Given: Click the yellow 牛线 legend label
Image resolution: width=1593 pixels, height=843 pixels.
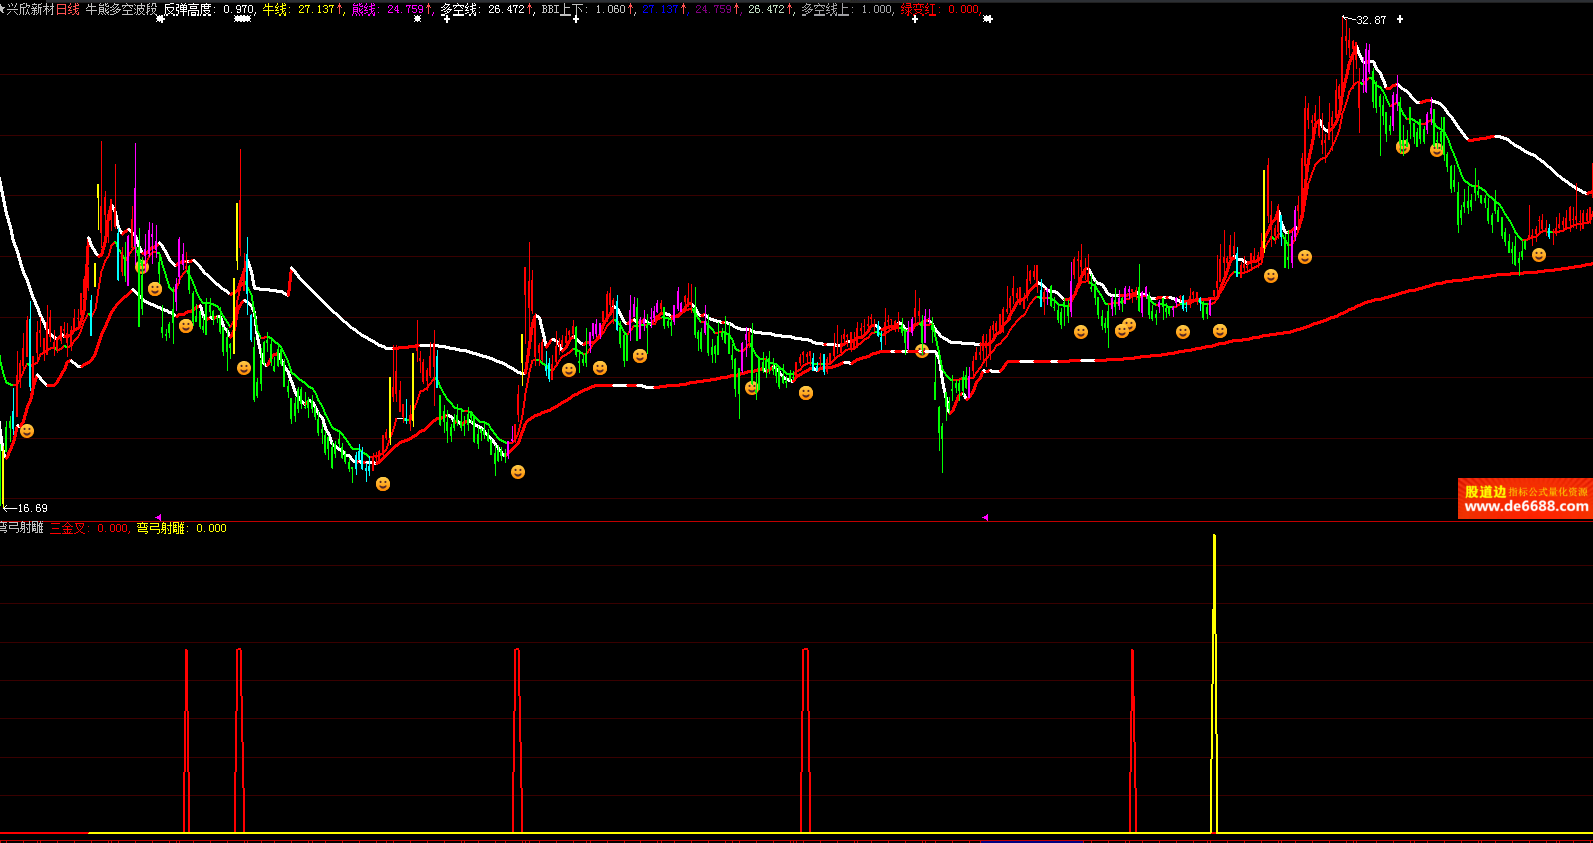Looking at the screenshot, I should 275,9.
